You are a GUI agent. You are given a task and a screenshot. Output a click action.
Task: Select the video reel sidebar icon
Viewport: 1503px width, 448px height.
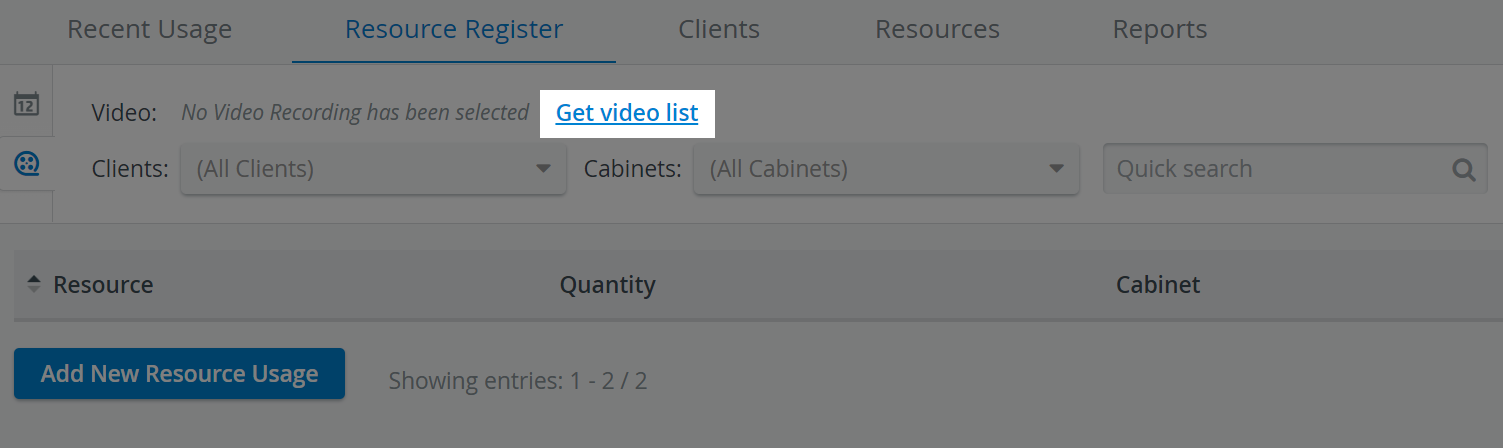pyautogui.click(x=27, y=164)
